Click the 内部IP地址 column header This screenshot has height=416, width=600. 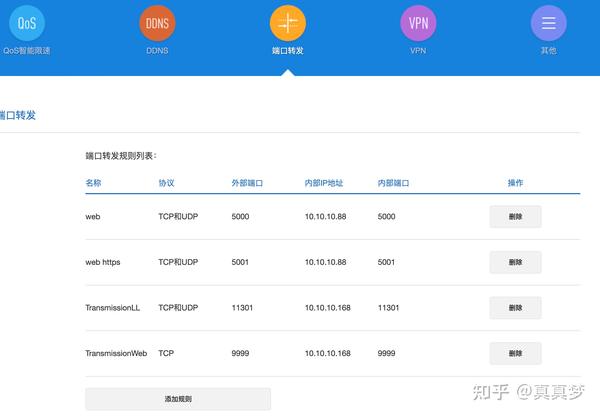[x=324, y=183]
